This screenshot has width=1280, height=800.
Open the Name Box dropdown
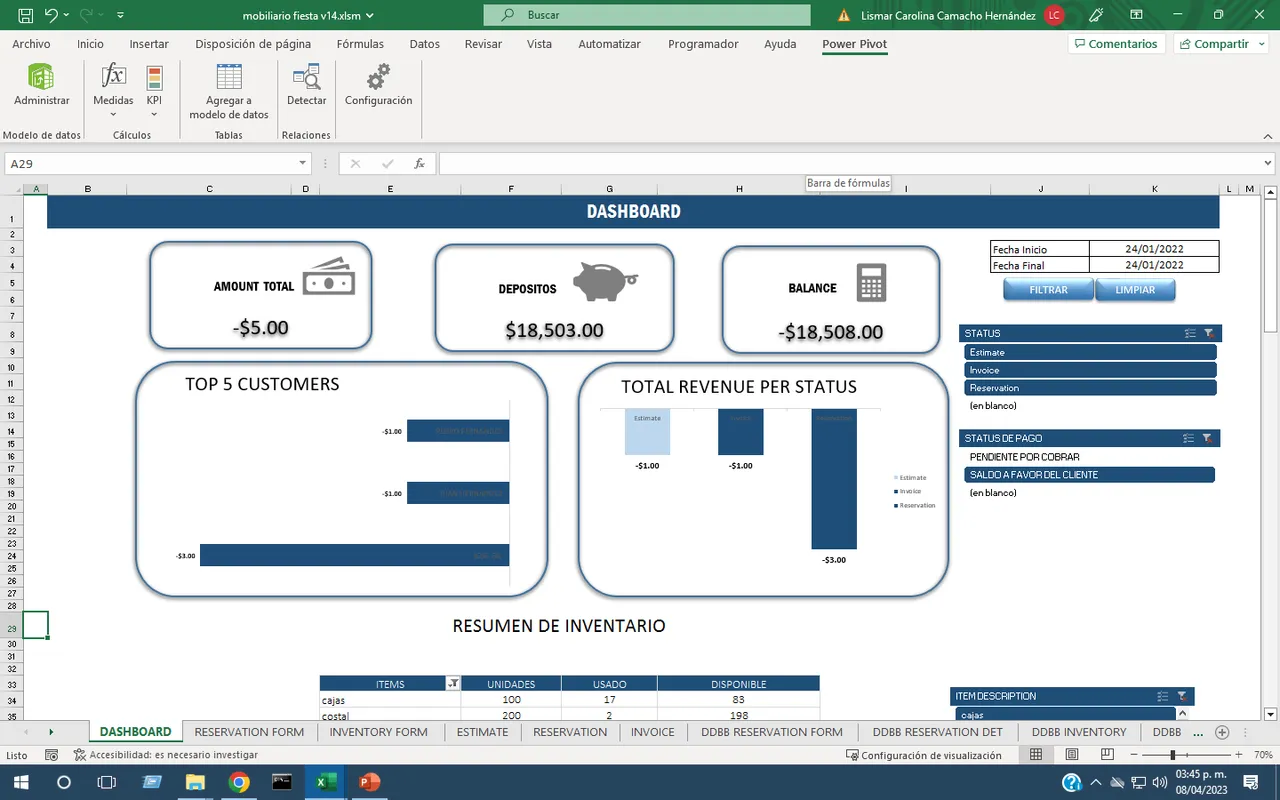303,164
